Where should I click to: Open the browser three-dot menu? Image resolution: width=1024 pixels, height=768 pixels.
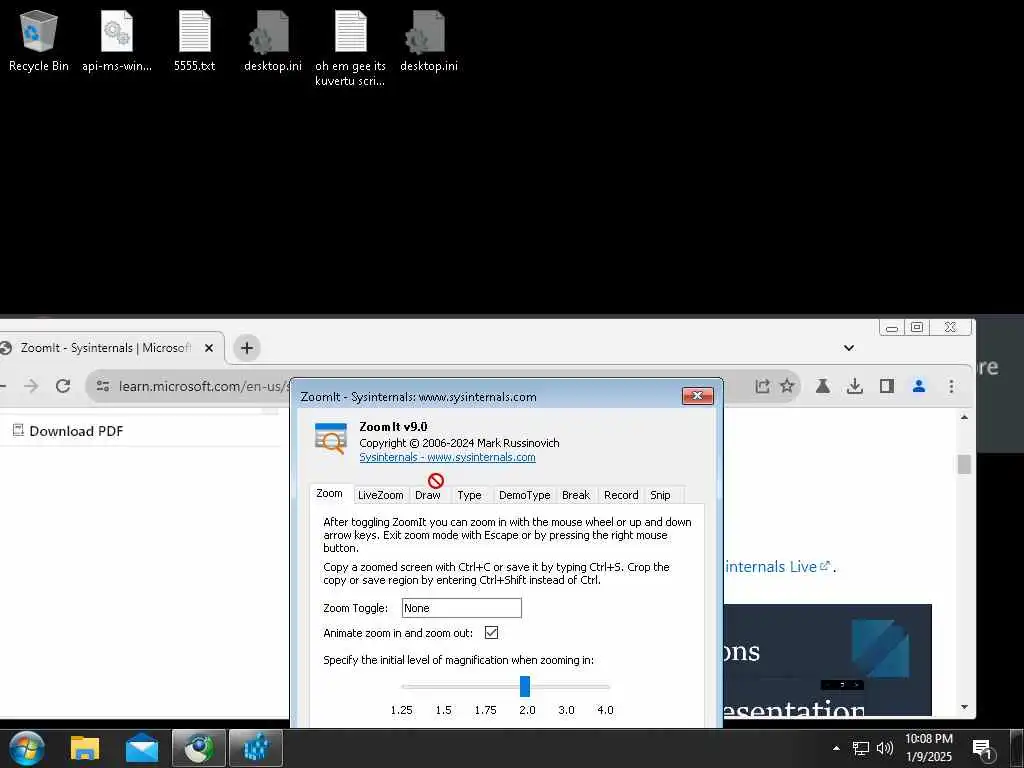[x=951, y=386]
